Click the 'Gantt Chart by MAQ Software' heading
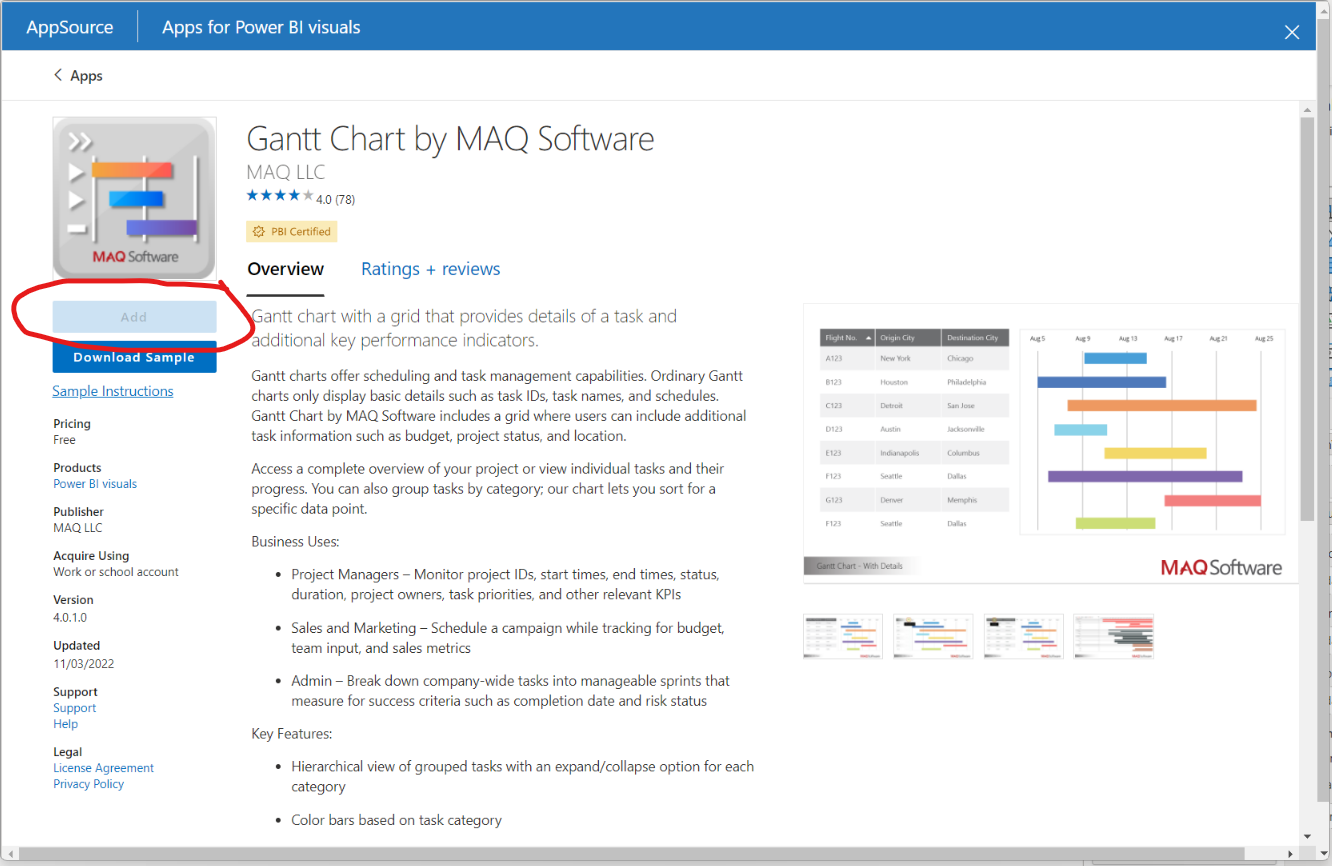Screen dimensions: 1332x866 450,138
